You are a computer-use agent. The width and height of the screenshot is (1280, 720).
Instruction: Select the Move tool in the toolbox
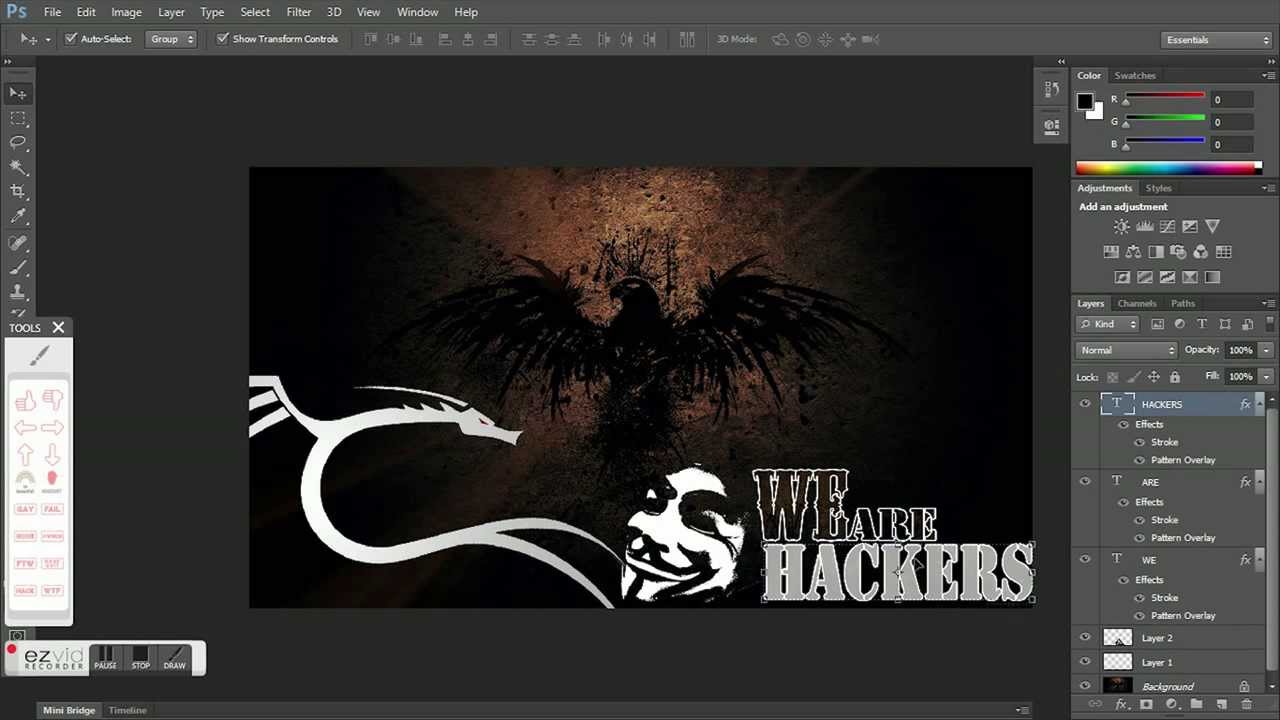(18, 93)
